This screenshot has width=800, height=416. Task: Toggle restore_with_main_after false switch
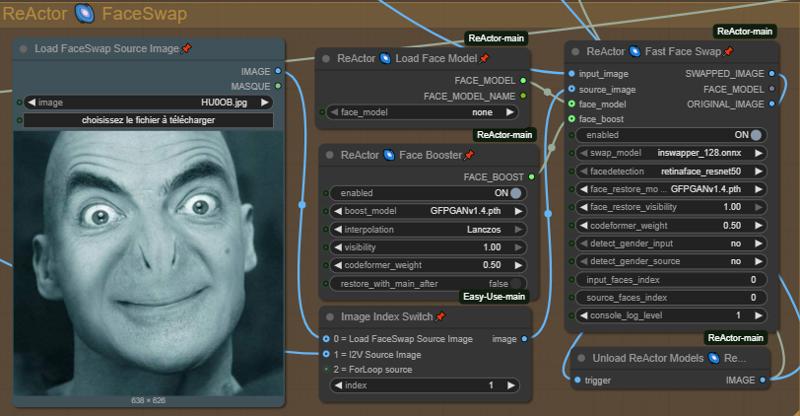(x=516, y=283)
